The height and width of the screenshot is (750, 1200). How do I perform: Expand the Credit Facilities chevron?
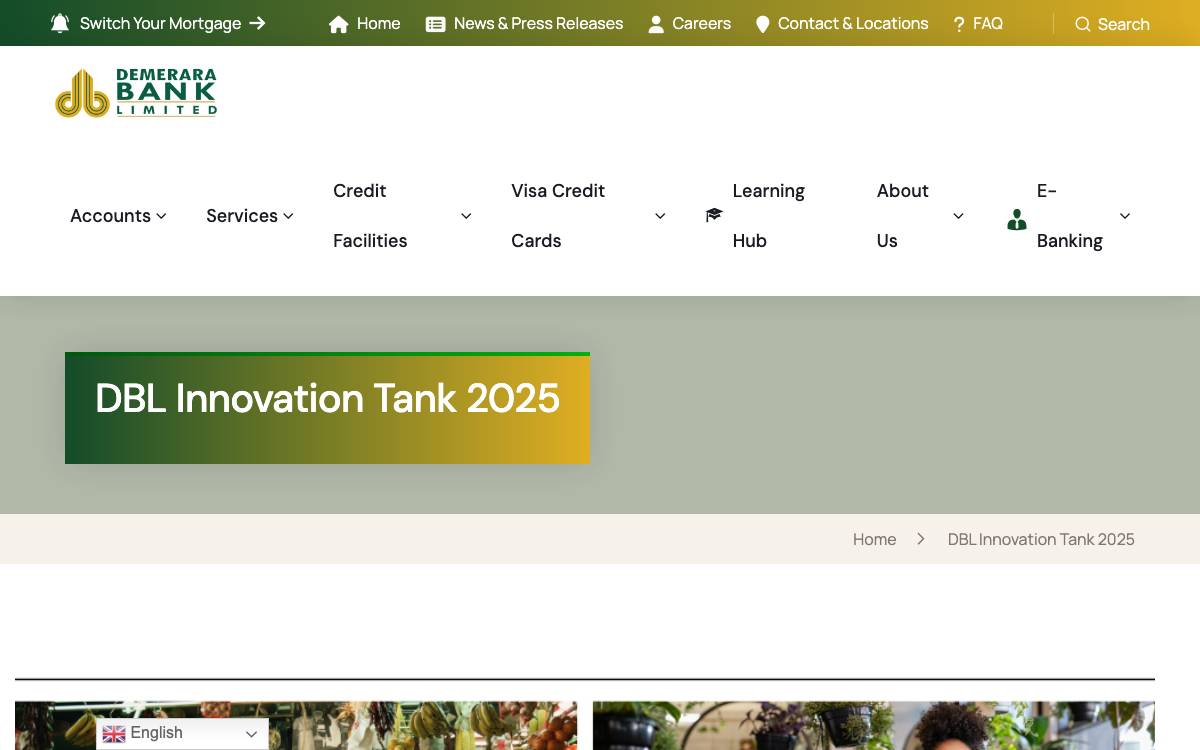(466, 216)
